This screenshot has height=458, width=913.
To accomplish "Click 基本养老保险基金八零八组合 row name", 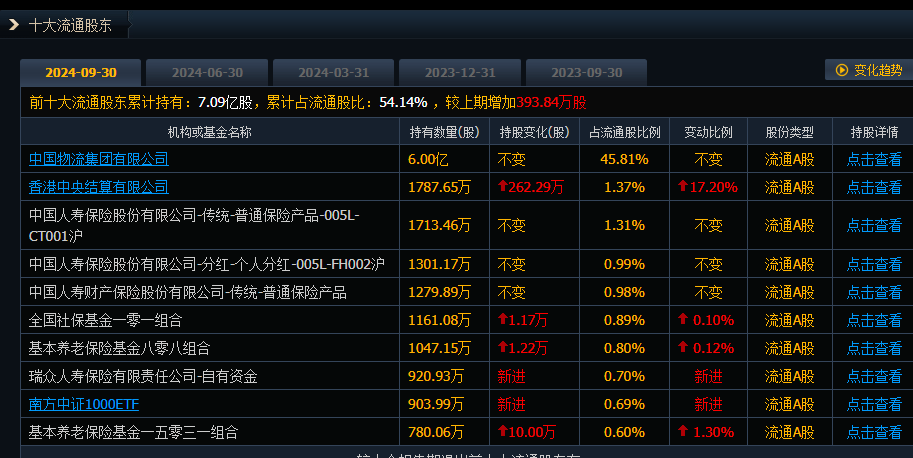I will (x=119, y=348).
